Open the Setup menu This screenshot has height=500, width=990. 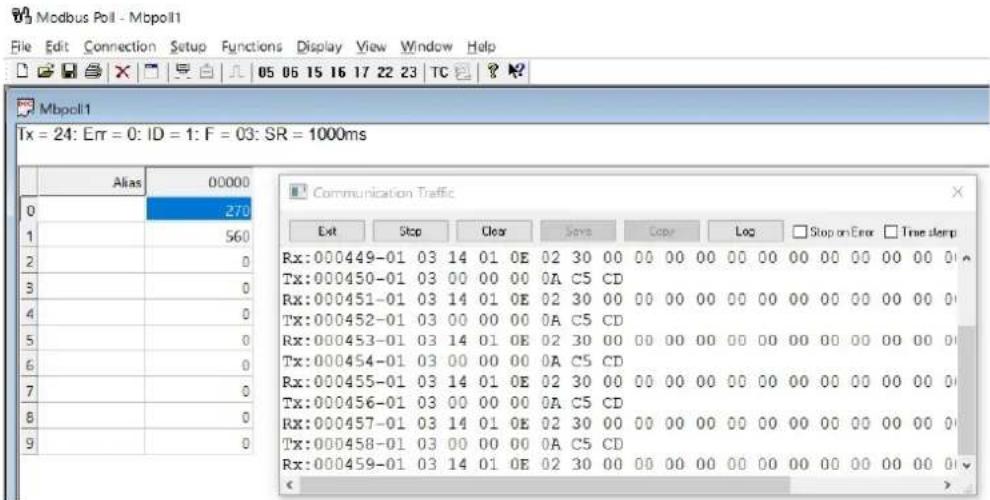[188, 47]
